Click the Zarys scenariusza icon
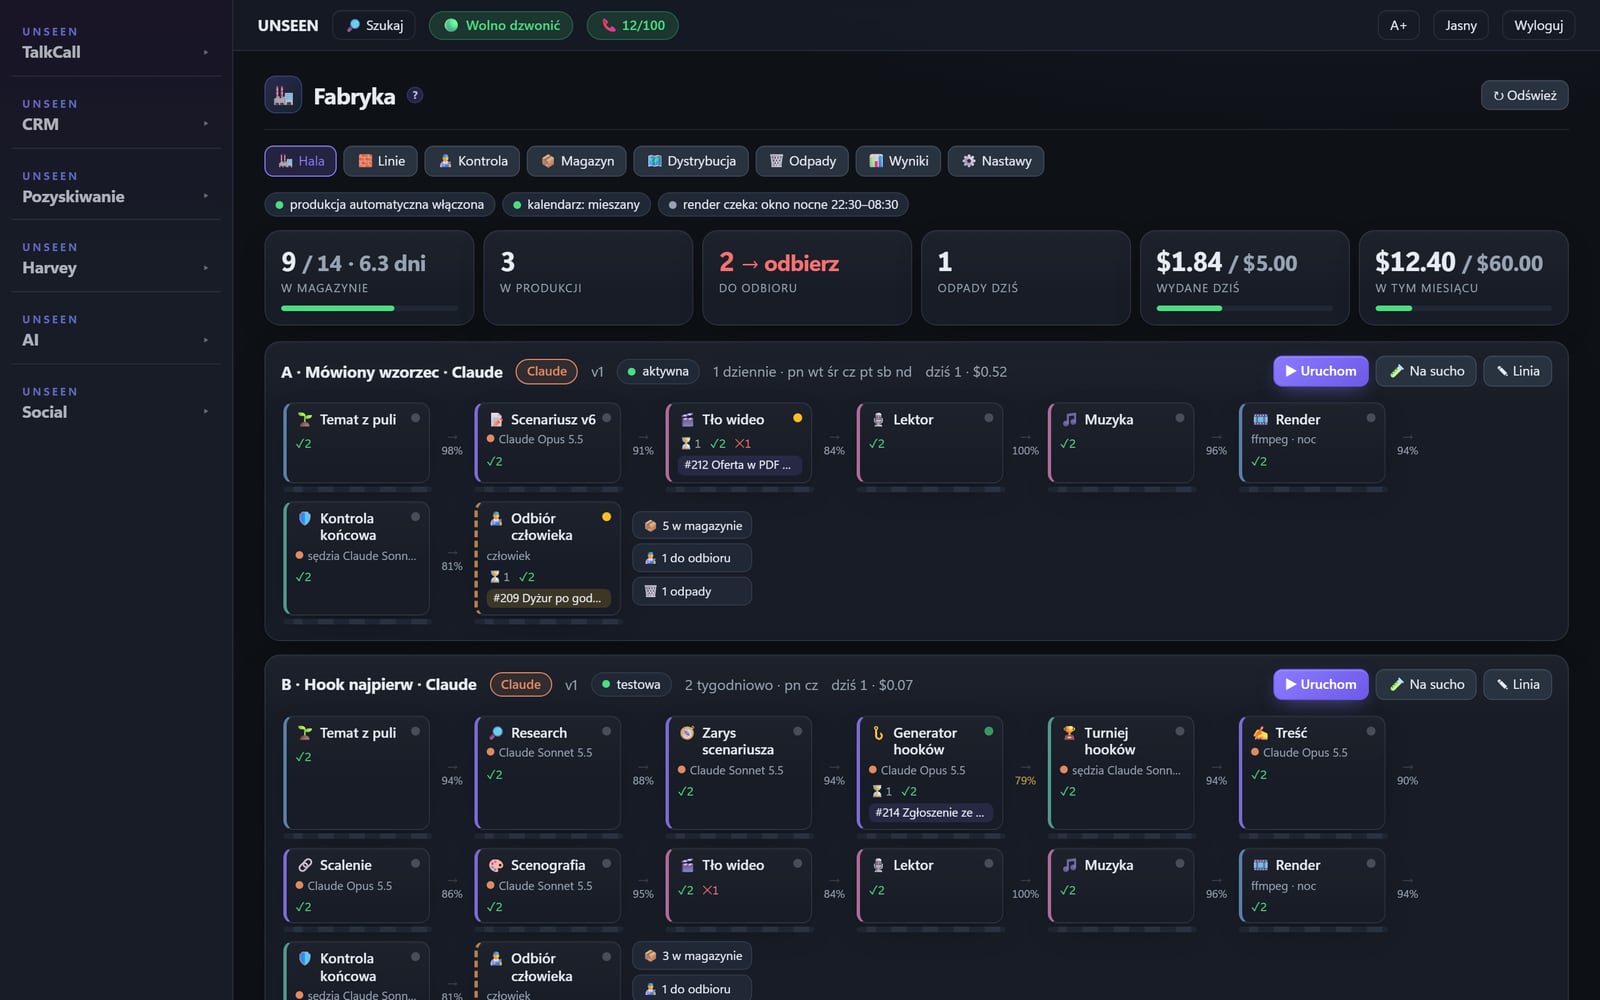This screenshot has width=1600, height=1000. (x=687, y=733)
